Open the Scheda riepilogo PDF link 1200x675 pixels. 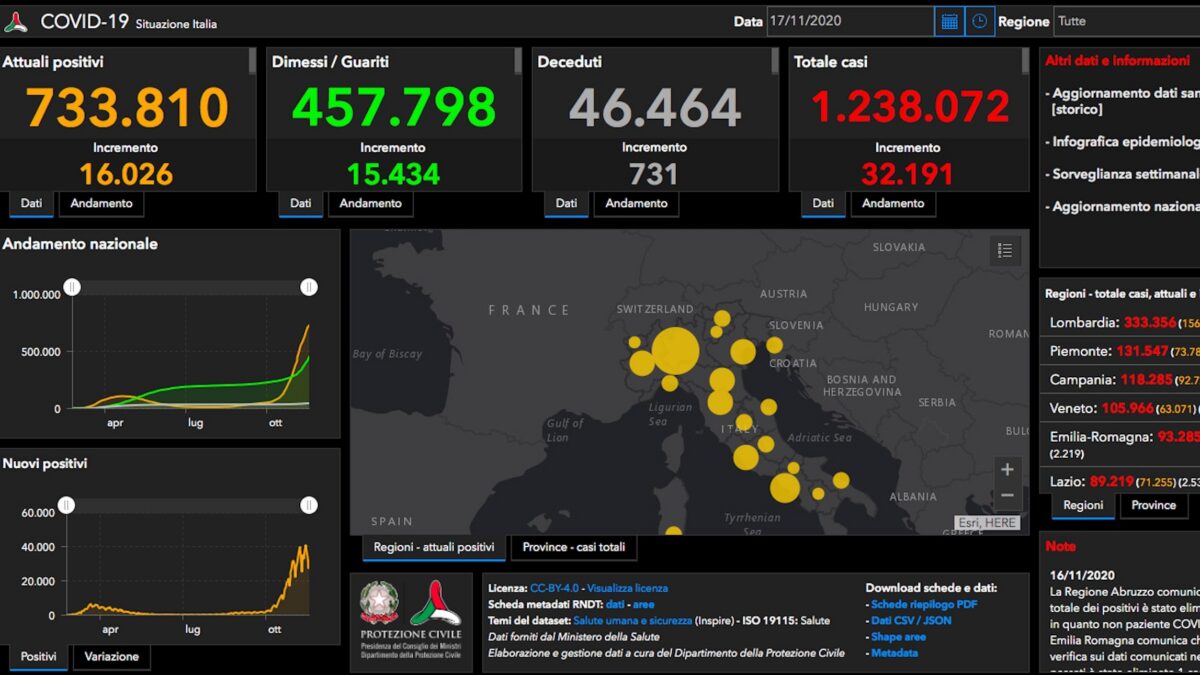[x=923, y=604]
